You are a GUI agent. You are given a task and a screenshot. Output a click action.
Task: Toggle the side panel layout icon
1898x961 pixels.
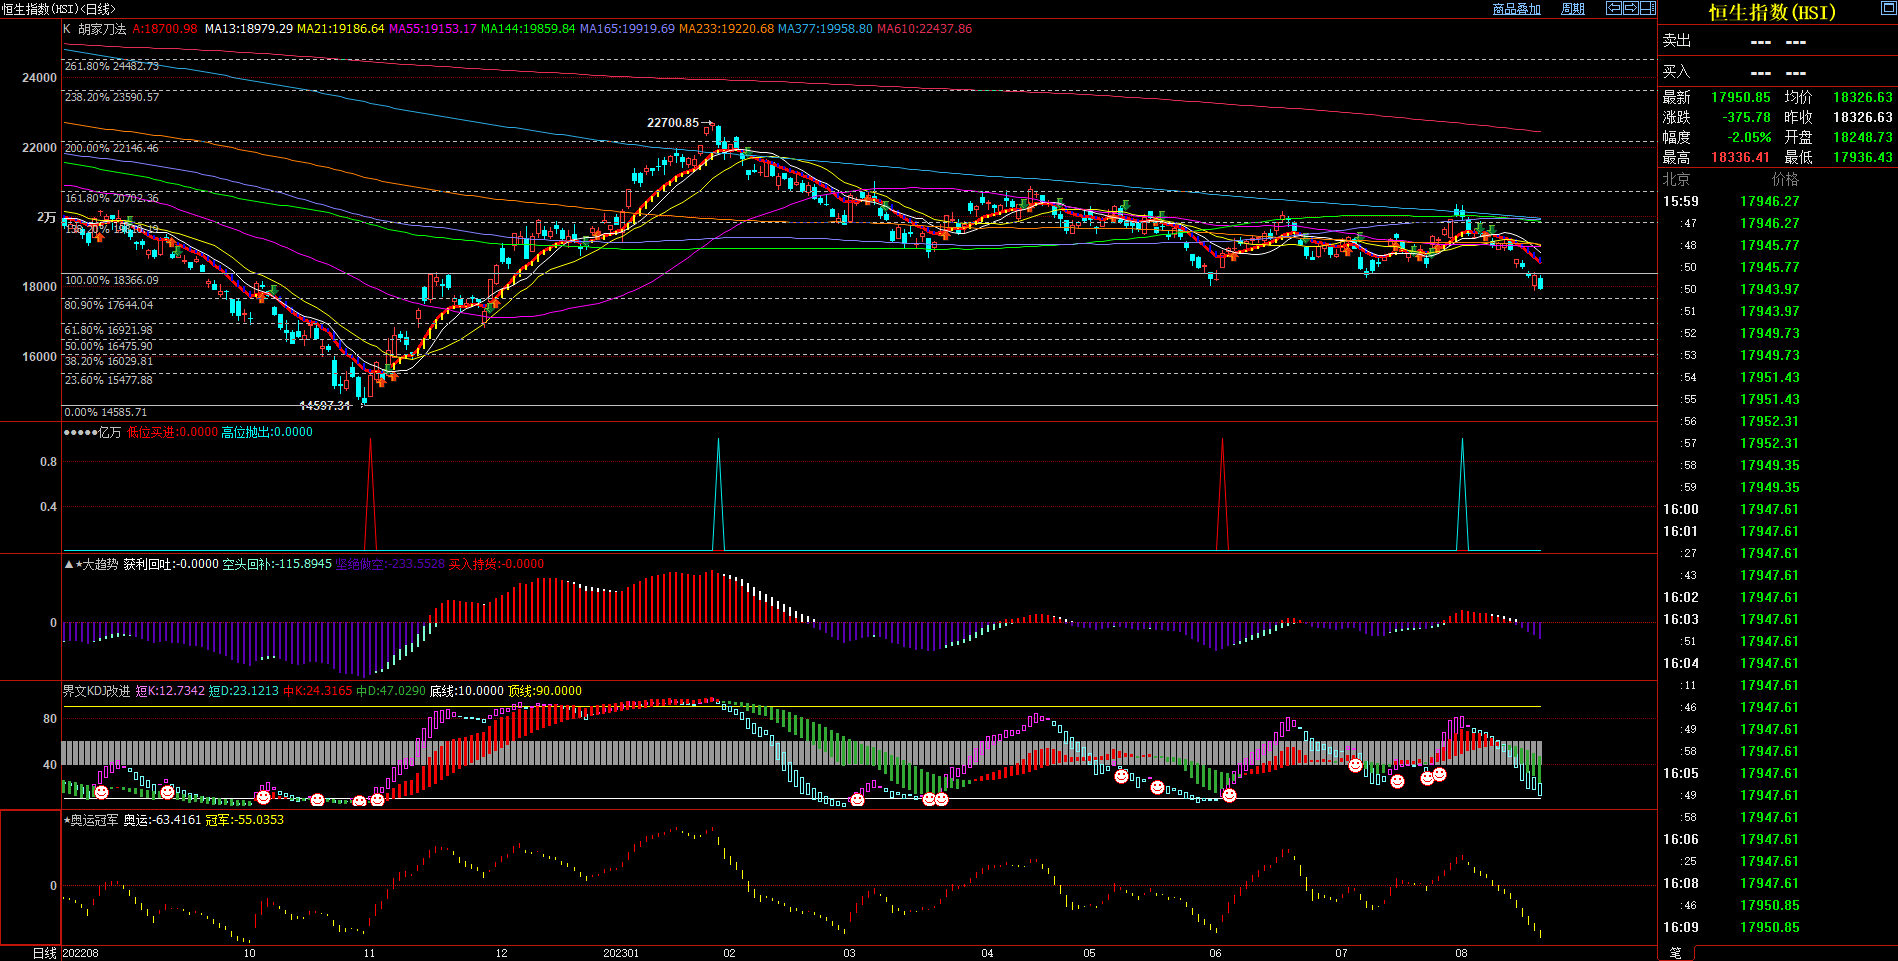coord(1647,8)
